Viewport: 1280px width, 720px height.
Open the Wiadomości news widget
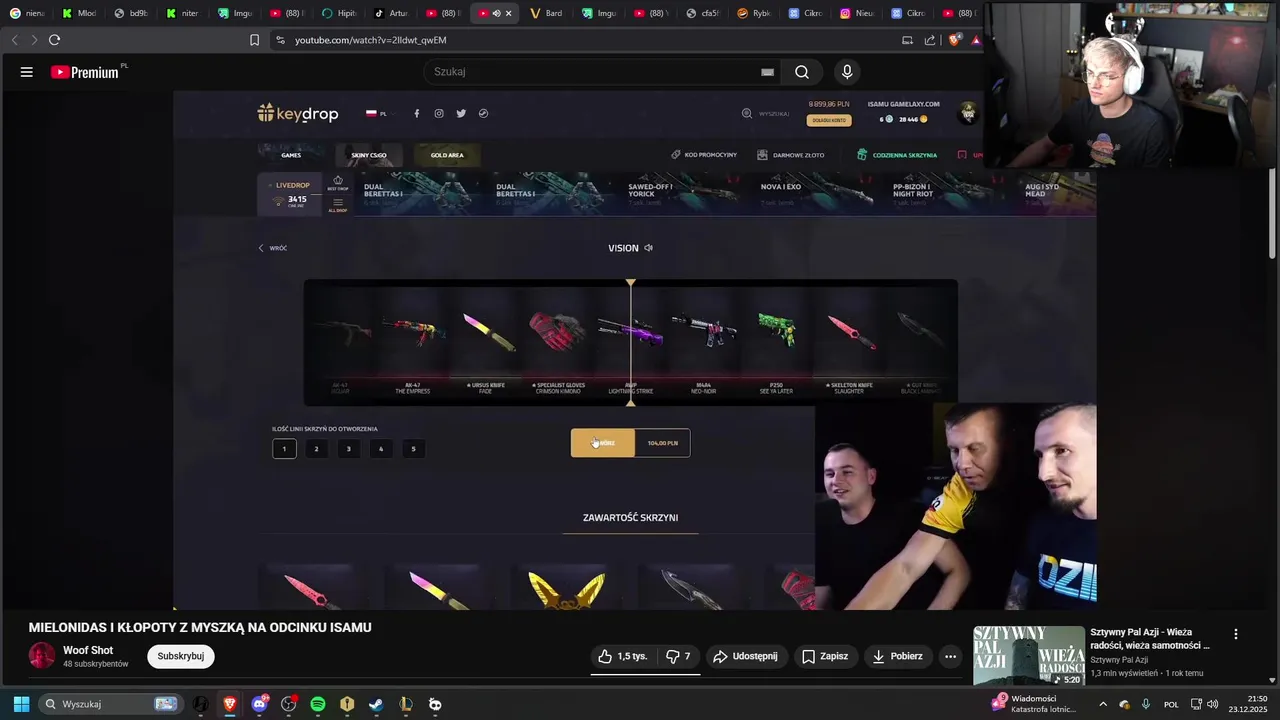[1033, 704]
